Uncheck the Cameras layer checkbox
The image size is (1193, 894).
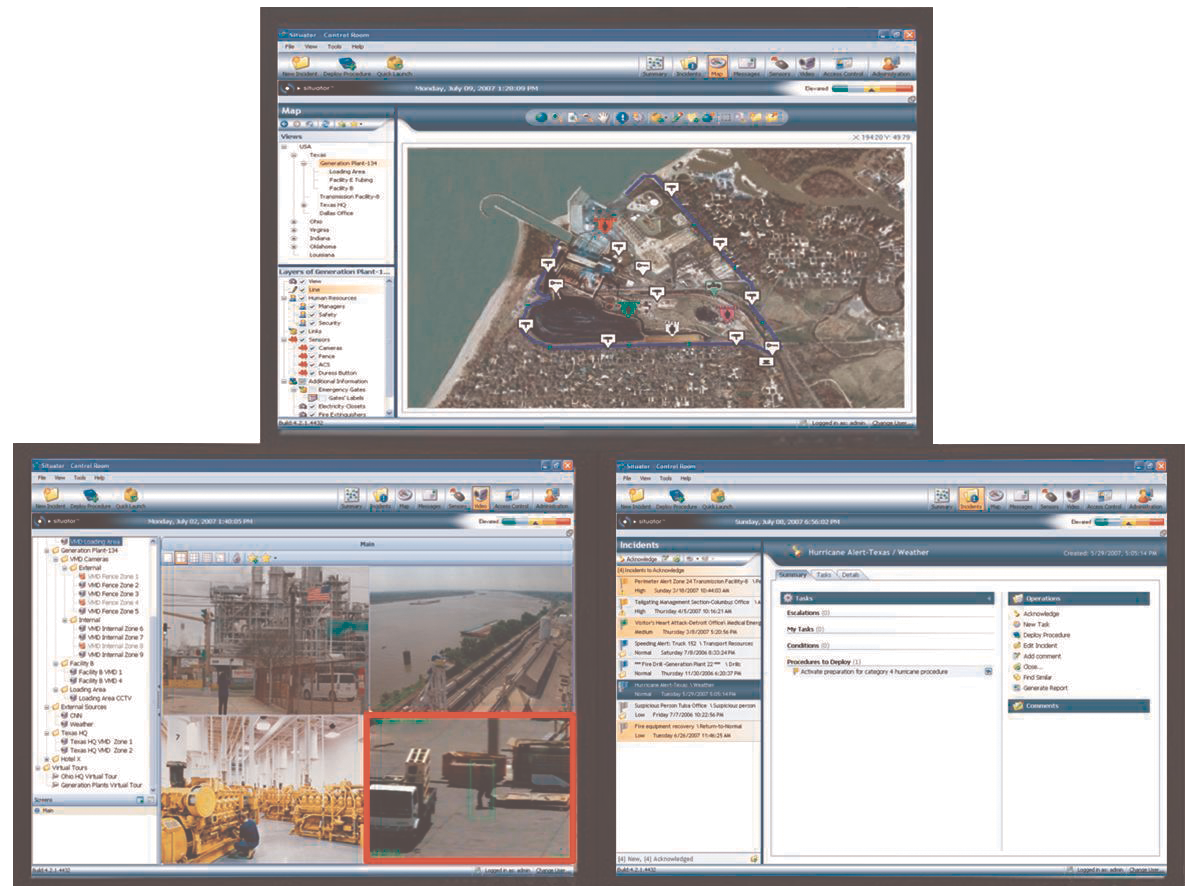pyautogui.click(x=313, y=348)
